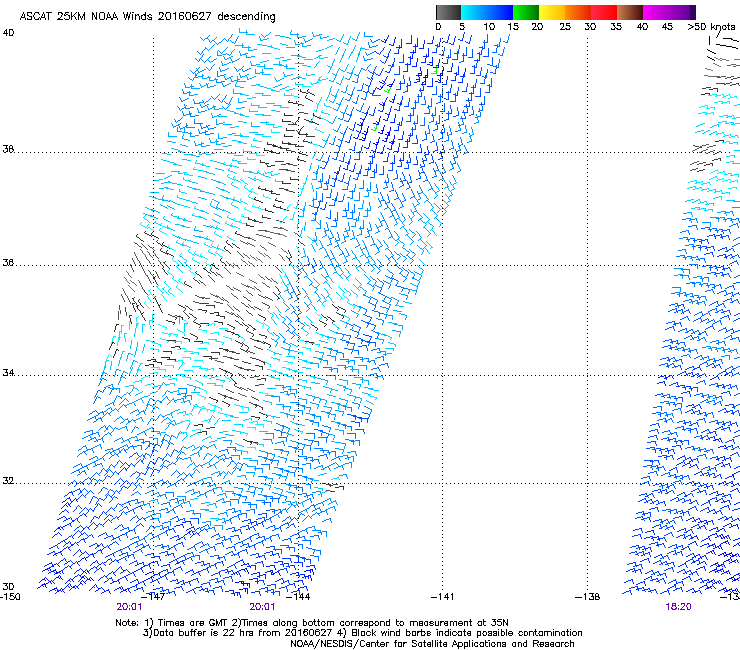
Task: Click the red 30-35 knots legend segment
Action: pos(604,12)
